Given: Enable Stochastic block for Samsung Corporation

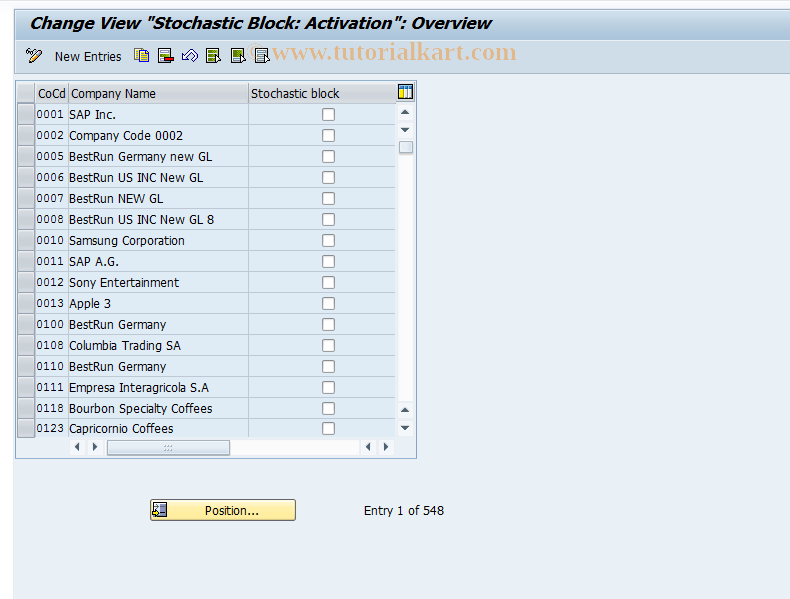Looking at the screenshot, I should (328, 240).
